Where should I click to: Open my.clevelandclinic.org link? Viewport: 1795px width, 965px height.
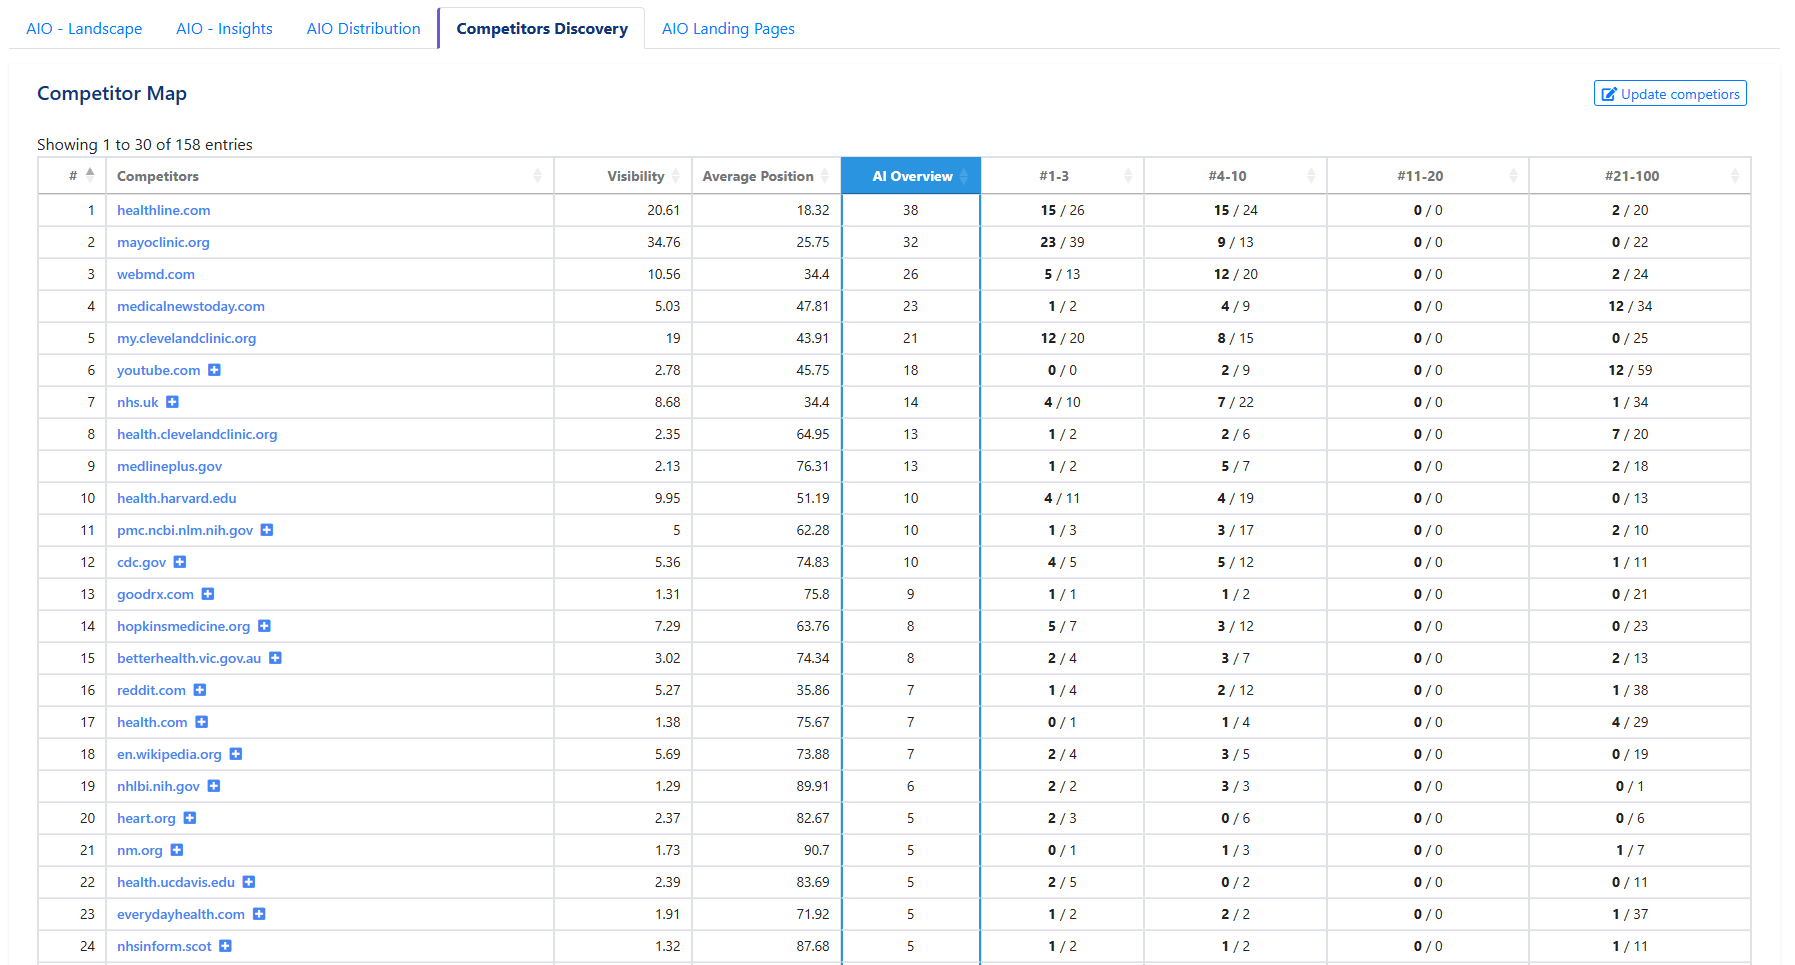click(x=187, y=338)
